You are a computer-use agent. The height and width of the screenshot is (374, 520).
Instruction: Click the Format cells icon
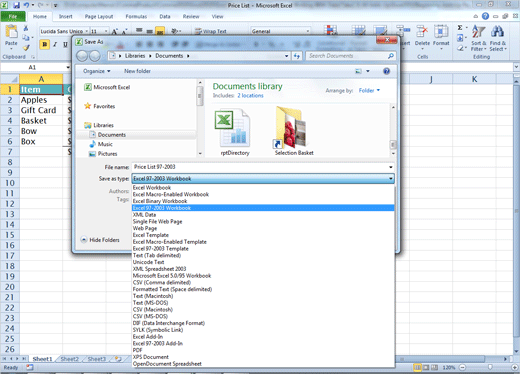441,32
